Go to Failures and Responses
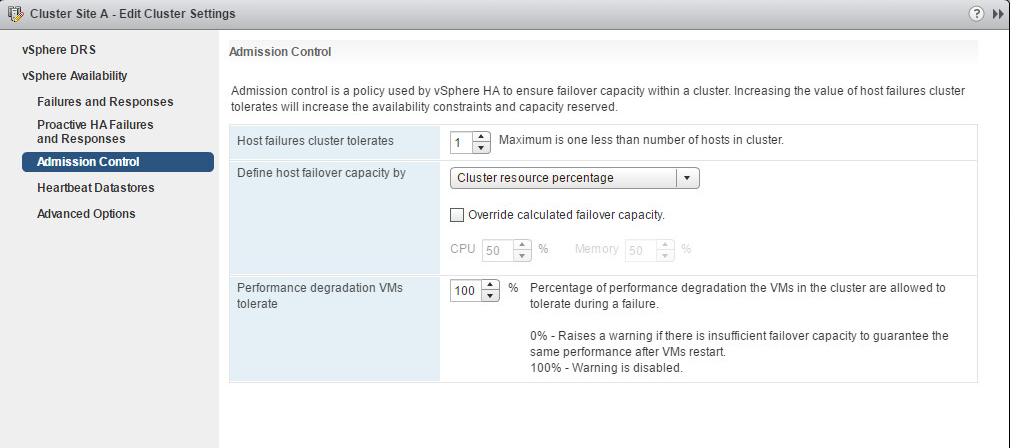Image resolution: width=1010 pixels, height=448 pixels. [105, 101]
